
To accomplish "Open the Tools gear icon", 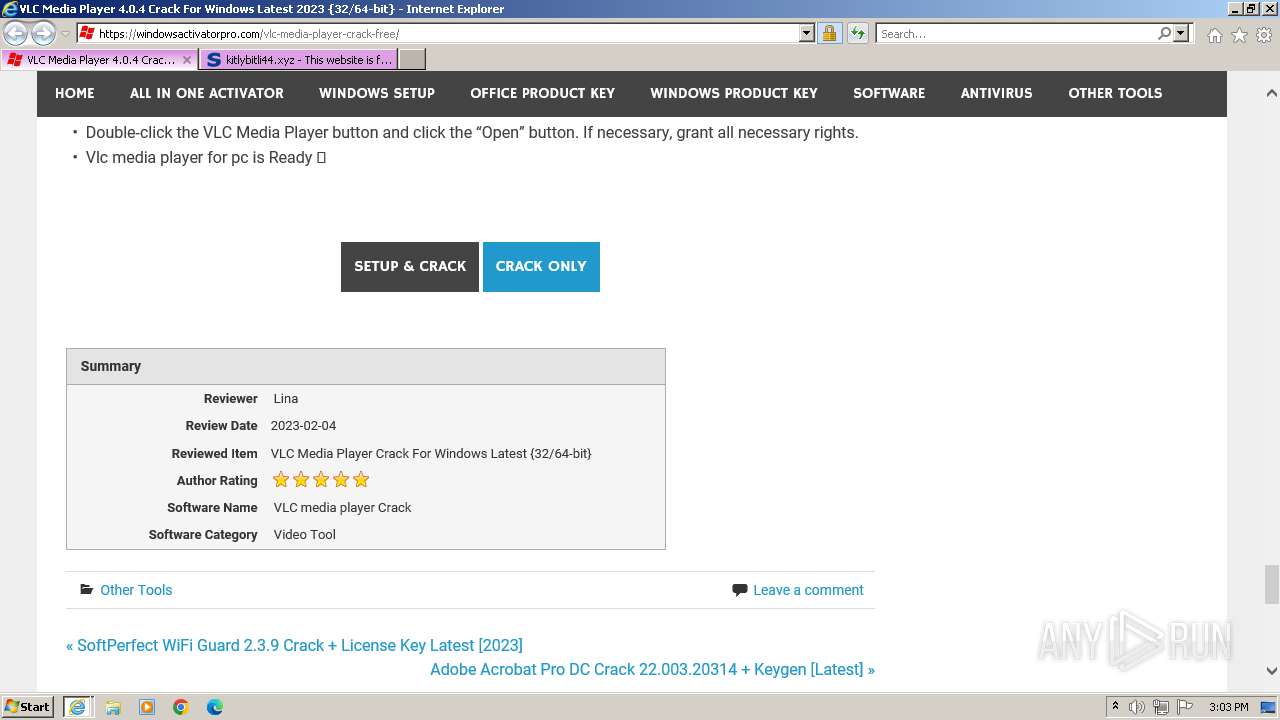I will coord(1264,35).
